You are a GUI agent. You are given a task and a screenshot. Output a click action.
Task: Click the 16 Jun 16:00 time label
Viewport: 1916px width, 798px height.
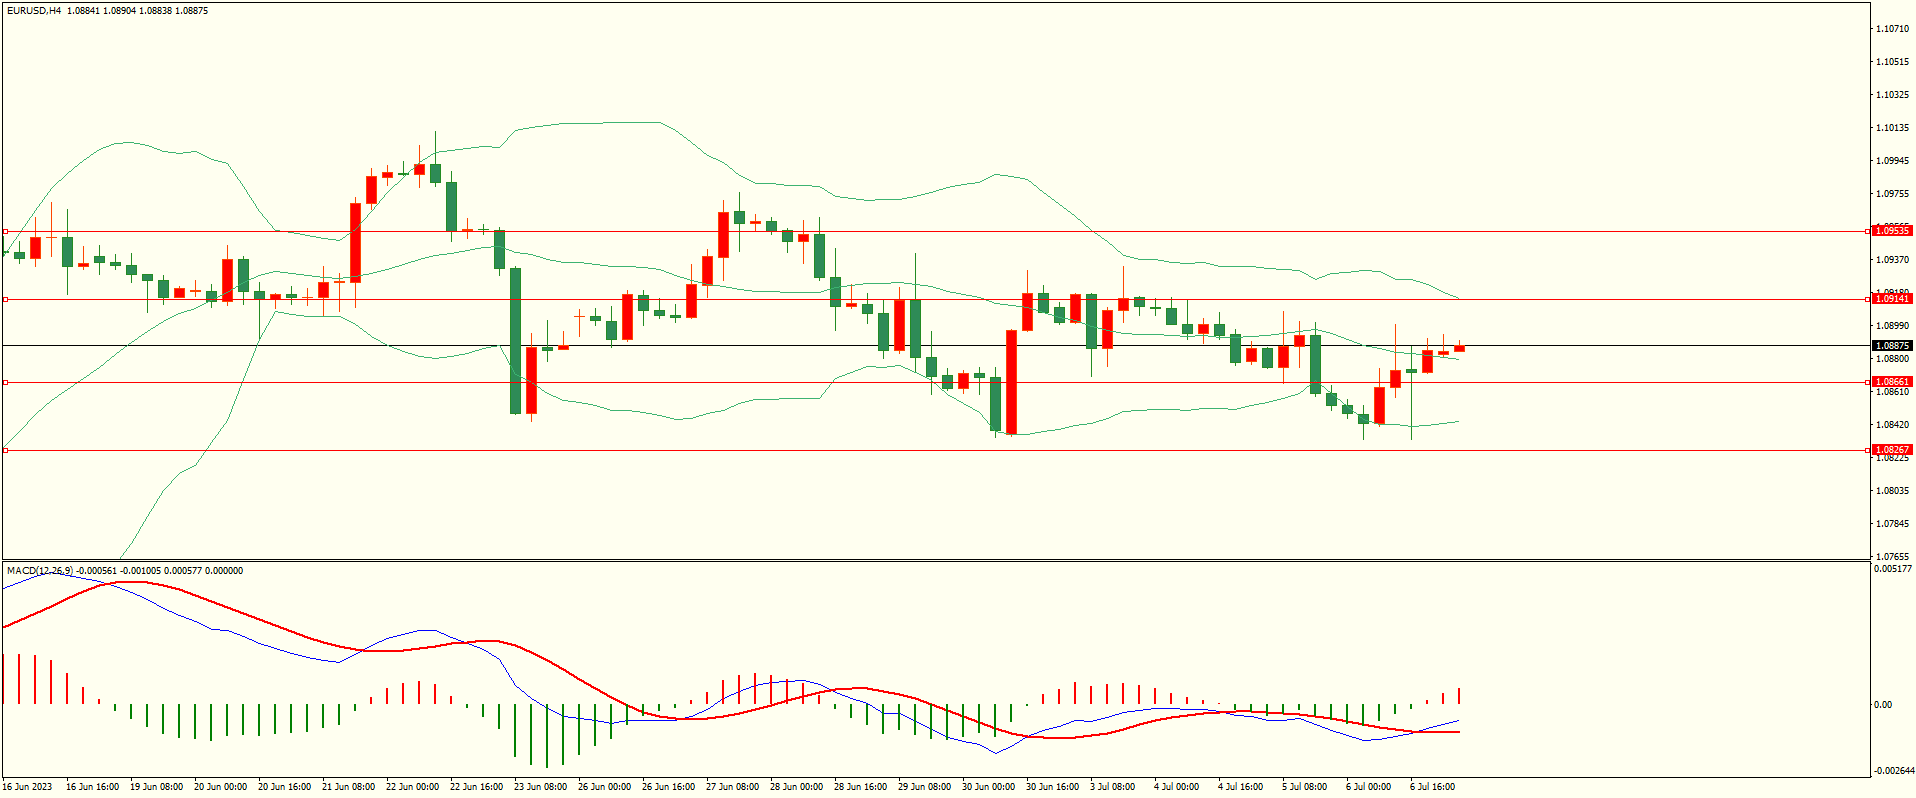92,787
